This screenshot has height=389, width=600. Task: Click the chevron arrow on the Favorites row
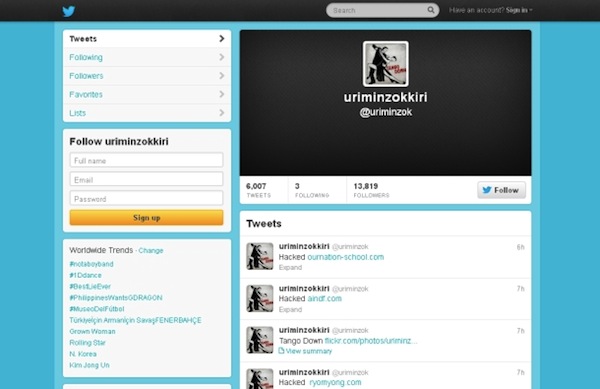[x=222, y=94]
